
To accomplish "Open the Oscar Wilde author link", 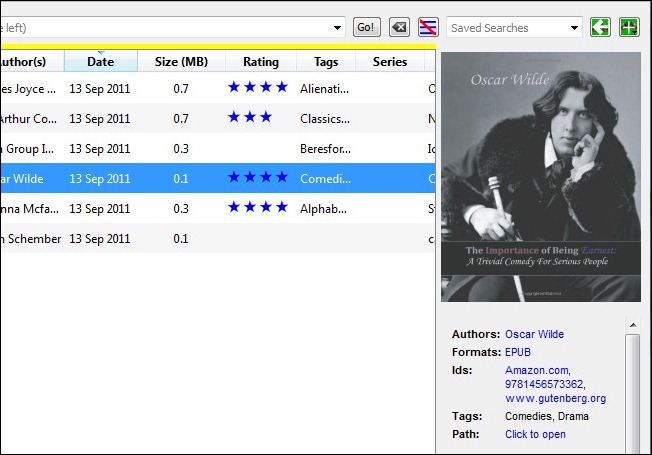I will pos(534,334).
